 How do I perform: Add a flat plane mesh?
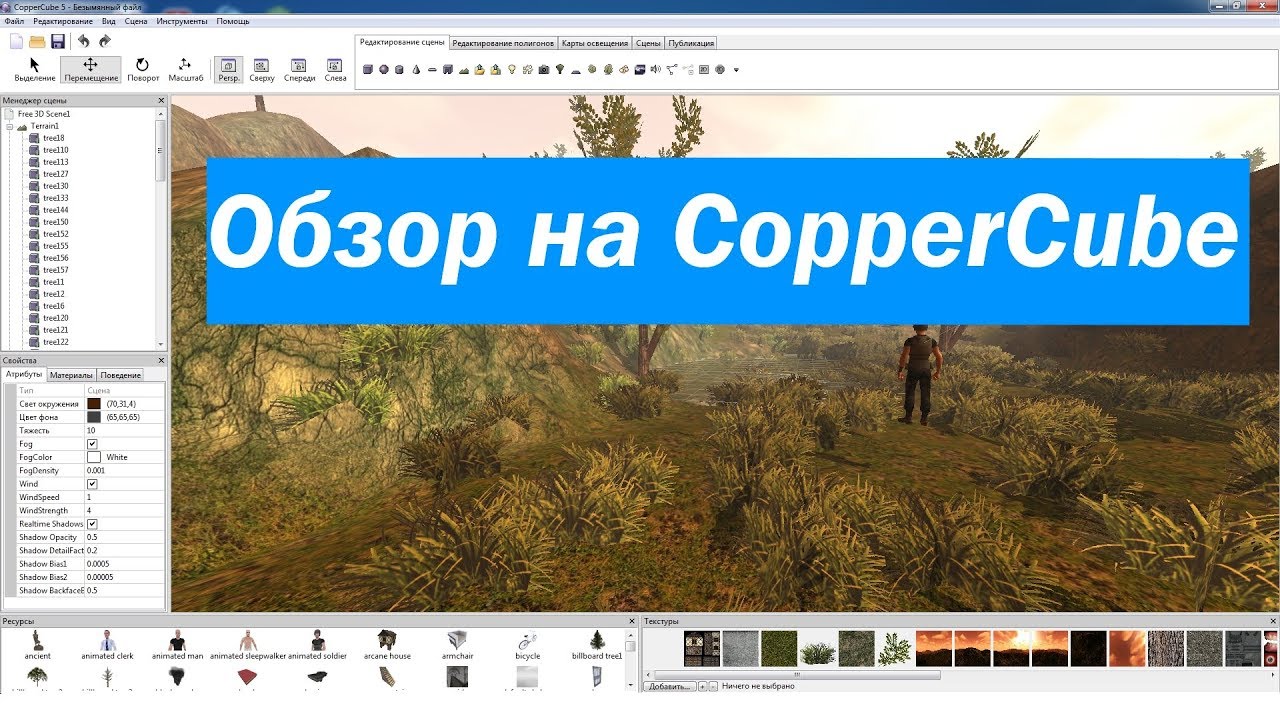click(432, 69)
